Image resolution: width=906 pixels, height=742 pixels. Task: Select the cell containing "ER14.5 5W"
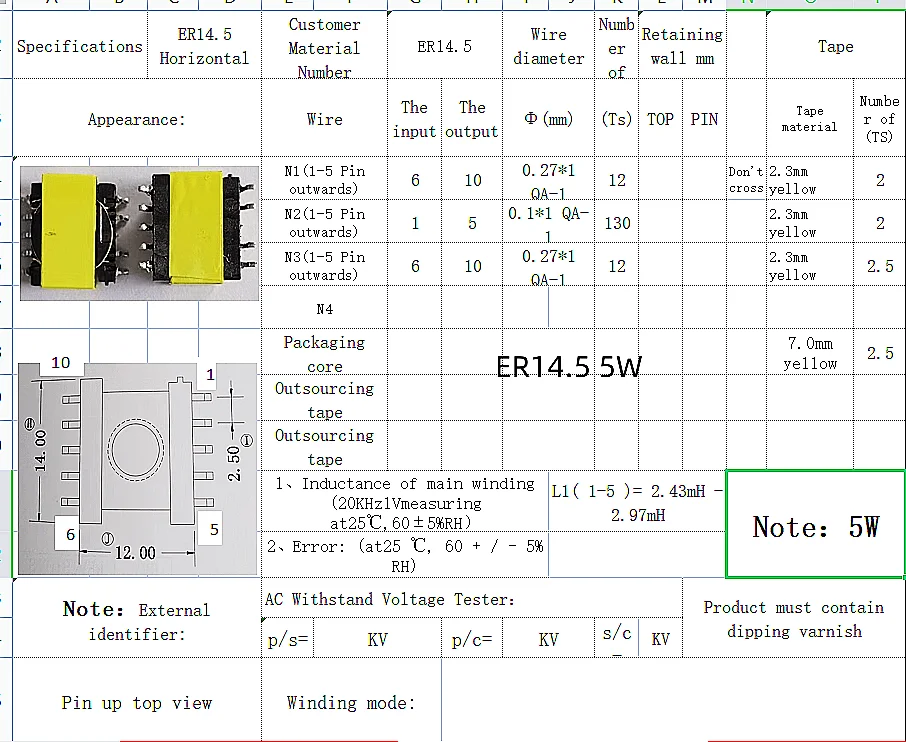(x=568, y=366)
